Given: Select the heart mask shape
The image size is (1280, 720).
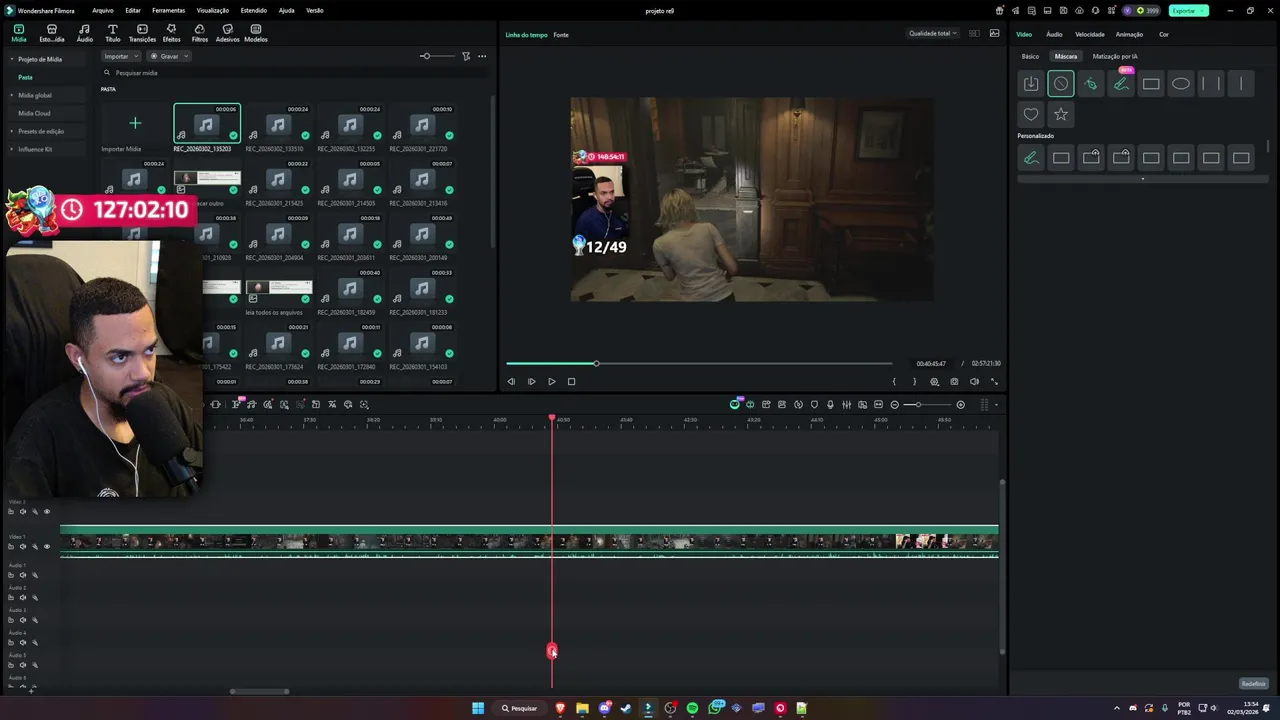Looking at the screenshot, I should tap(1031, 114).
